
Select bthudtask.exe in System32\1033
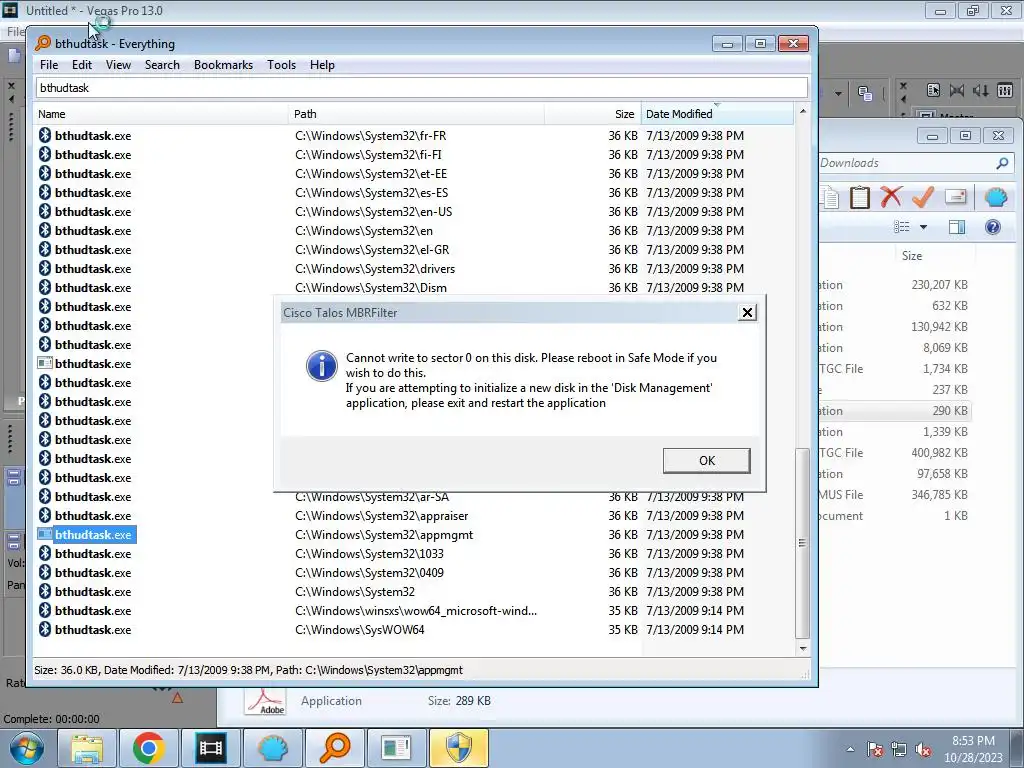93,553
